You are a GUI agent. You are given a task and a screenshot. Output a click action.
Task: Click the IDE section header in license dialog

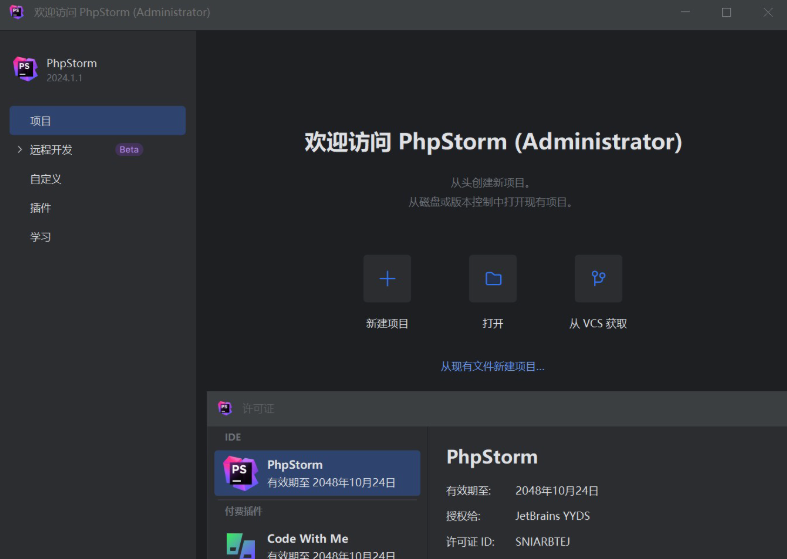pyautogui.click(x=233, y=437)
